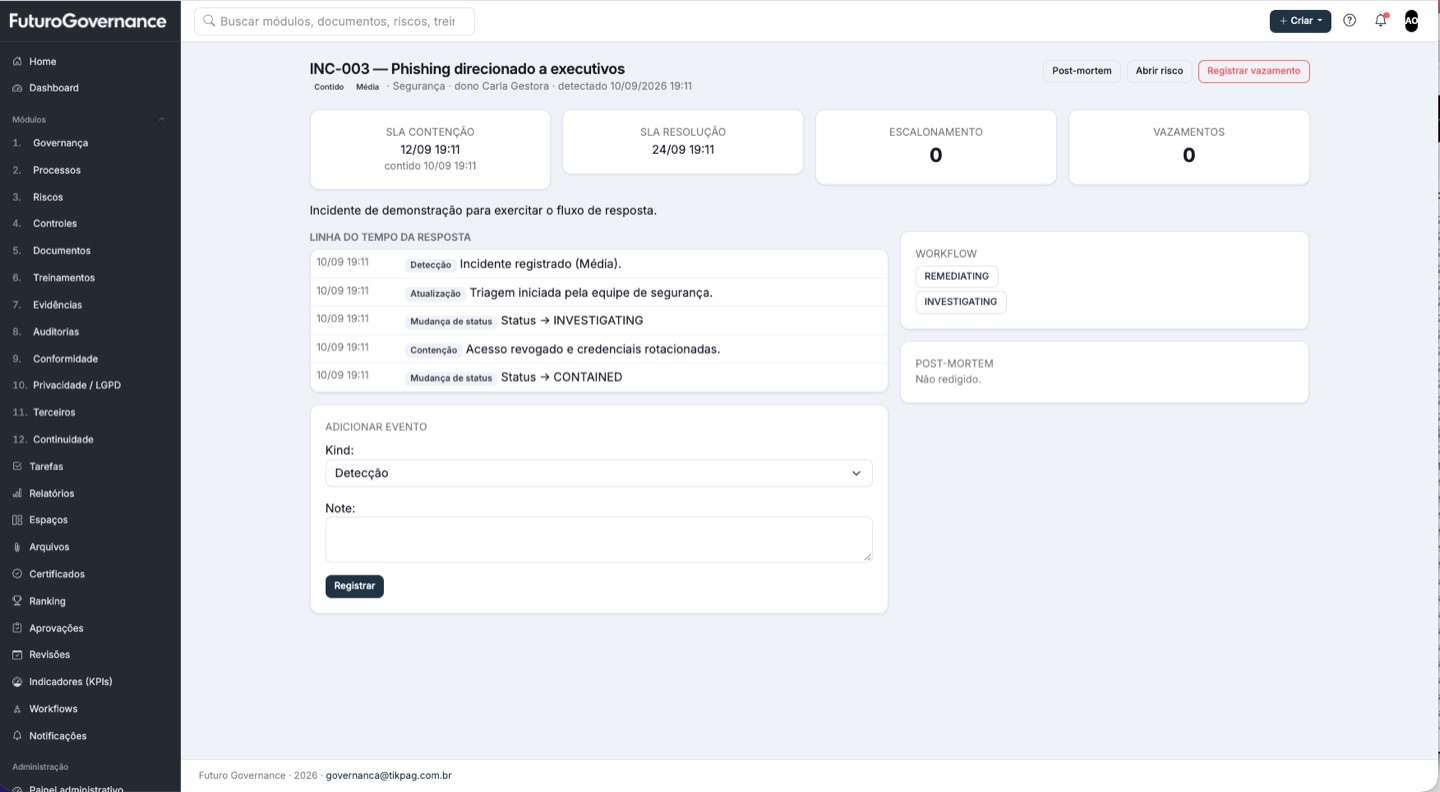Select timeline entry 'Status → CONTAINED'
Screen dimensions: 1440x792
pos(599,377)
